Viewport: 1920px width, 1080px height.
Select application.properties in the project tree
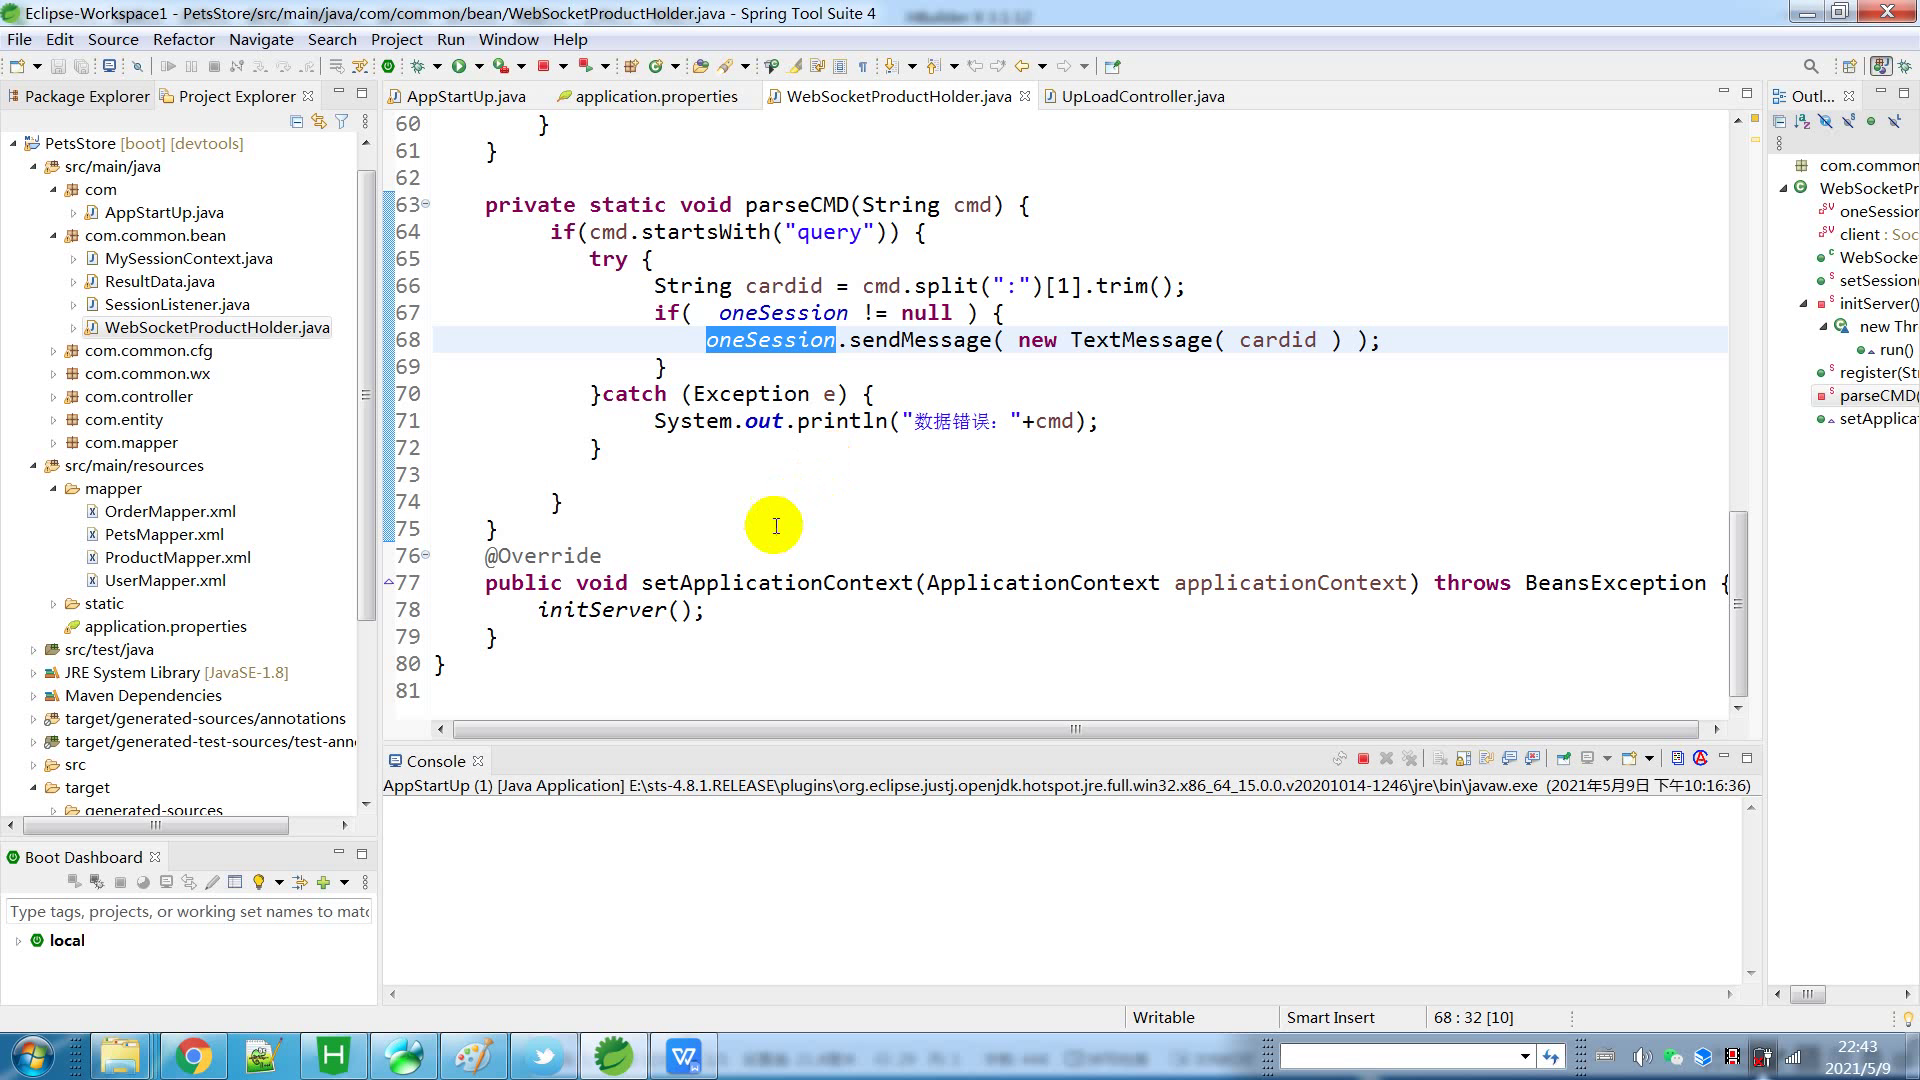165,626
